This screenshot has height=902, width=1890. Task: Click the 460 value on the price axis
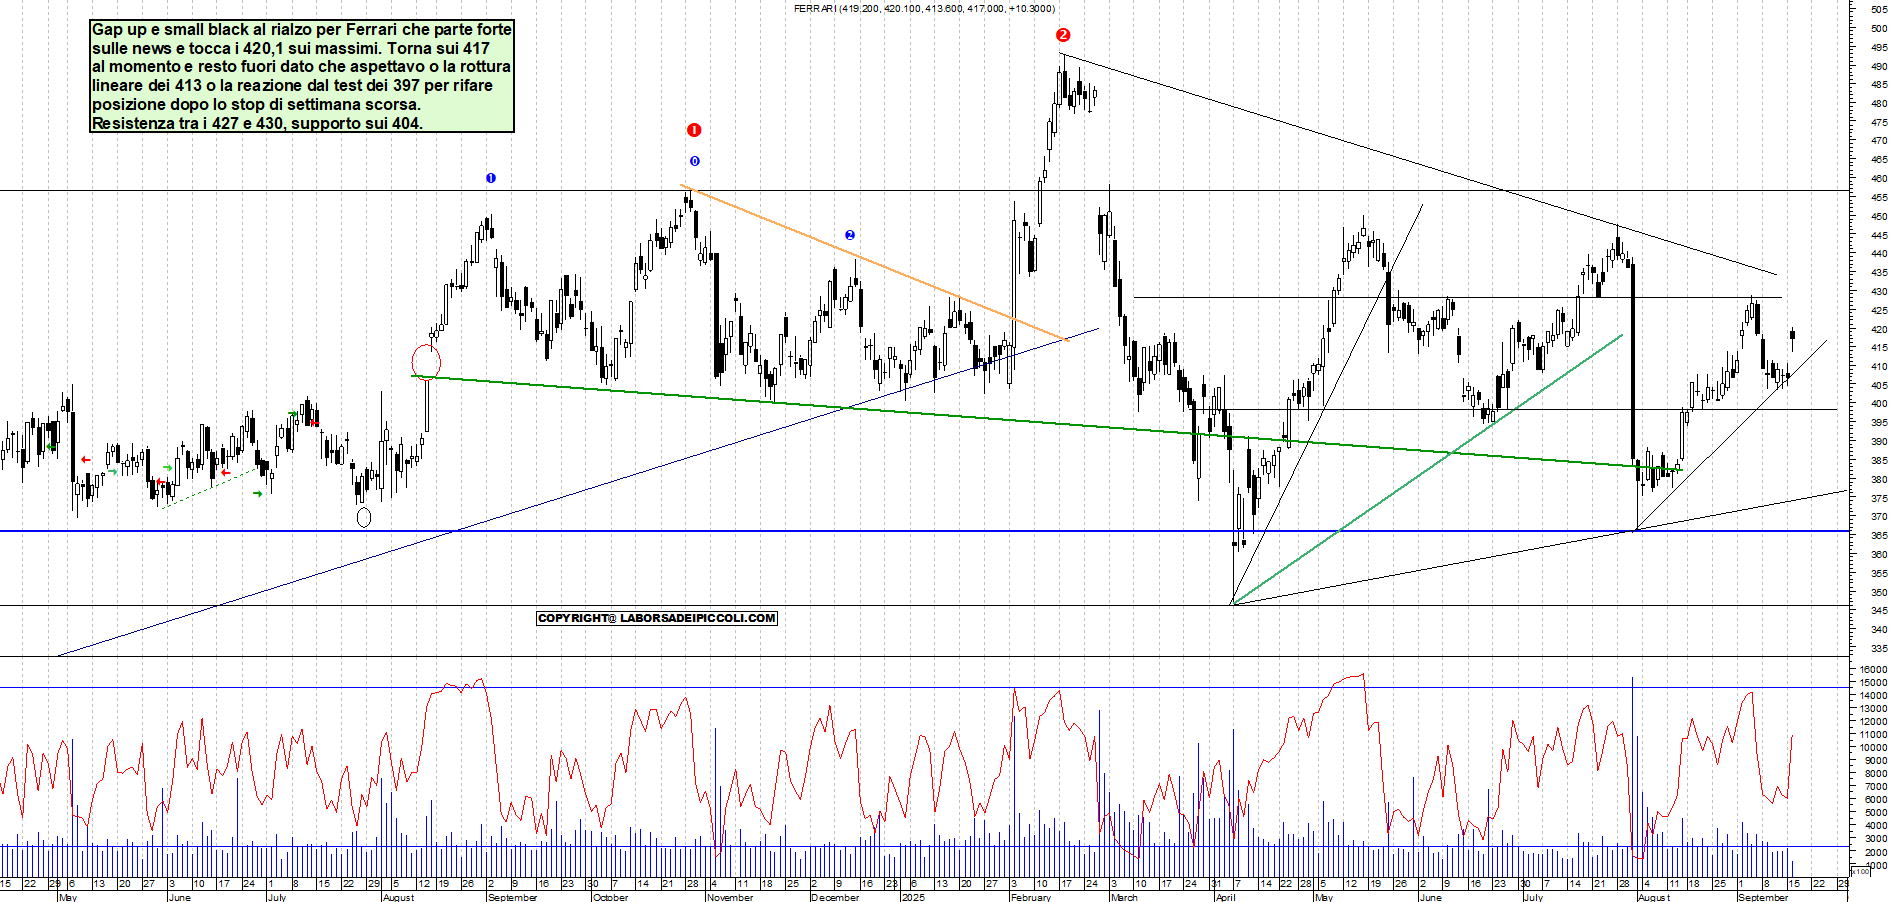coord(1879,179)
